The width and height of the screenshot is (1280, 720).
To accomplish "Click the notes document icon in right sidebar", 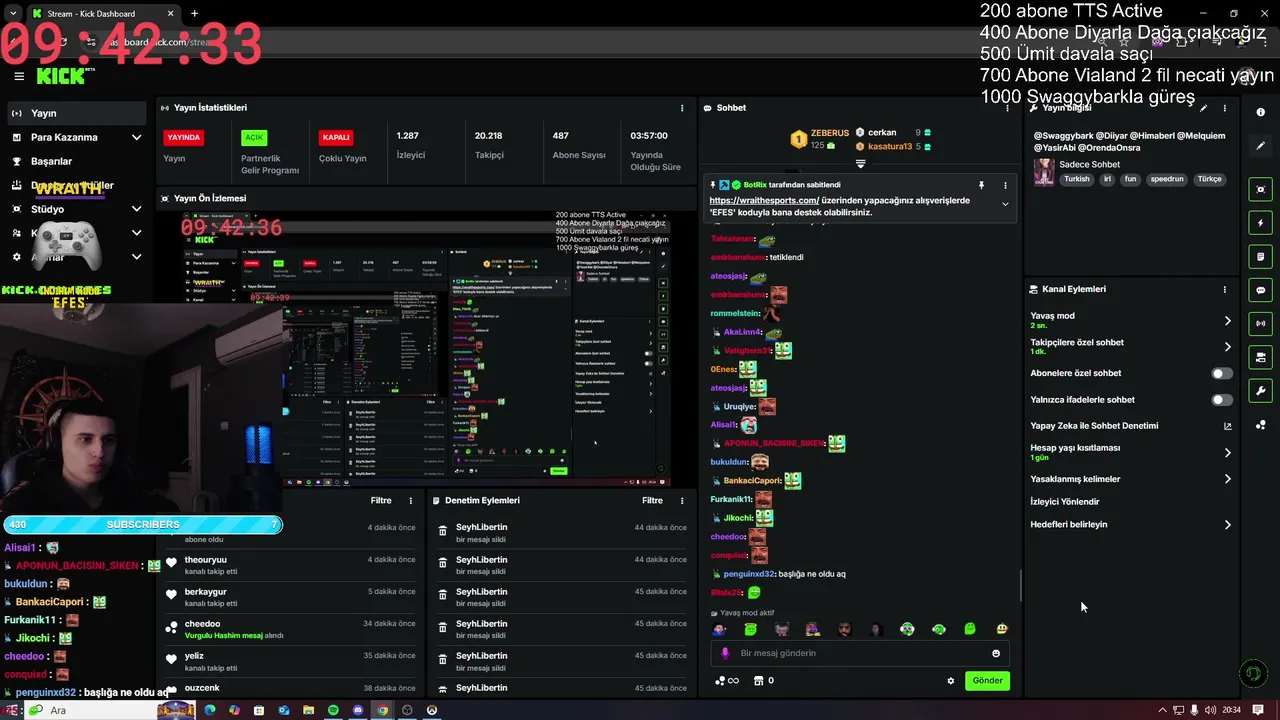I will tap(1261, 257).
